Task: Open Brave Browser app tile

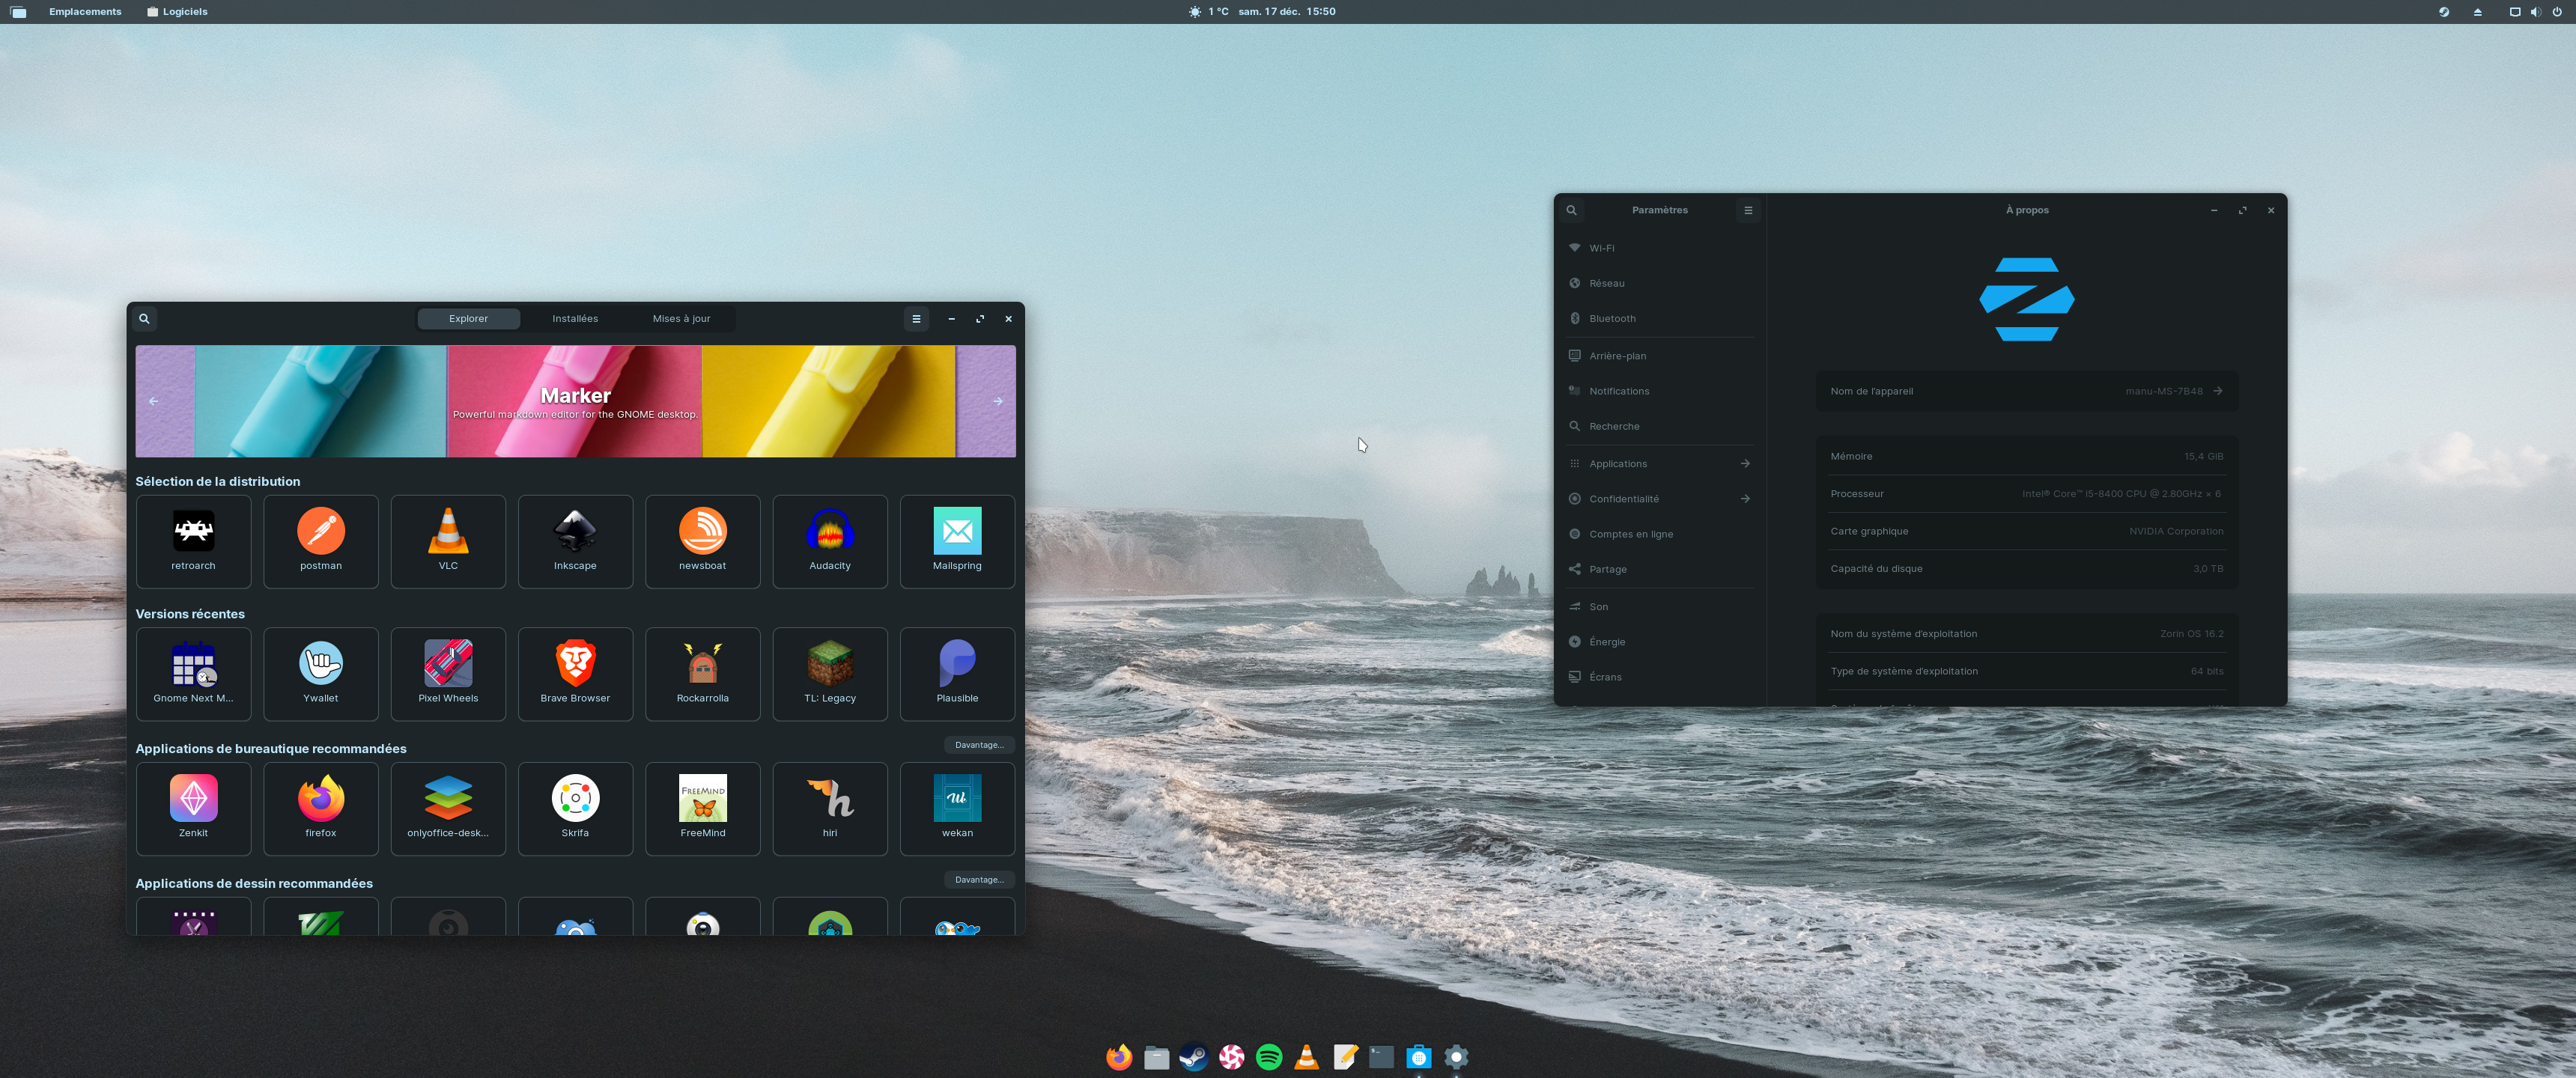Action: 575,673
